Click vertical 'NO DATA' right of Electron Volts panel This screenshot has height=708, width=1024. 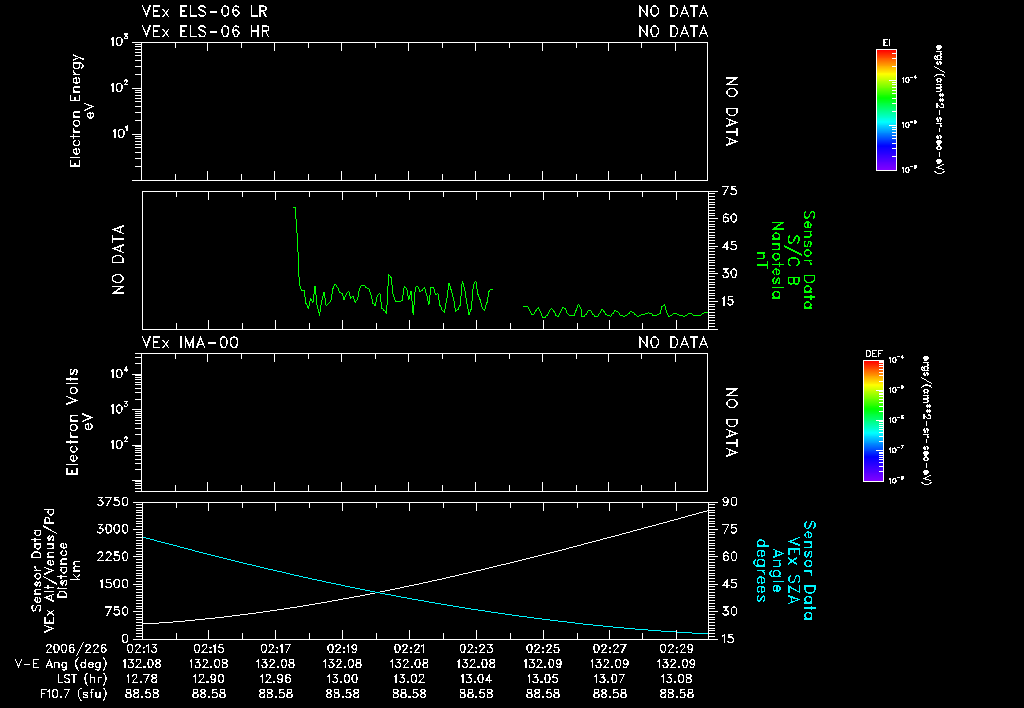[731, 423]
